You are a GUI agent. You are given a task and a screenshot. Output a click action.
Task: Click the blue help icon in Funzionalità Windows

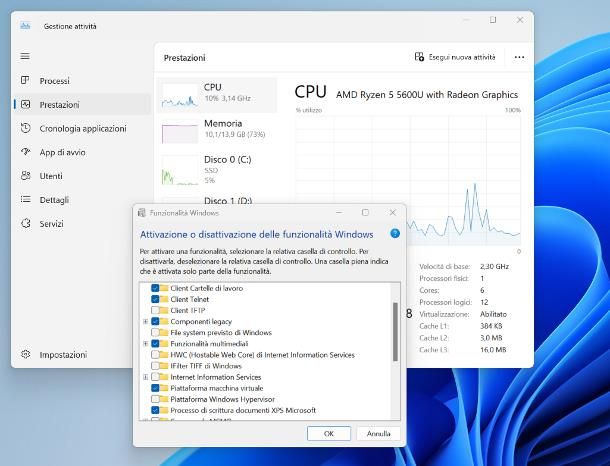click(x=395, y=233)
